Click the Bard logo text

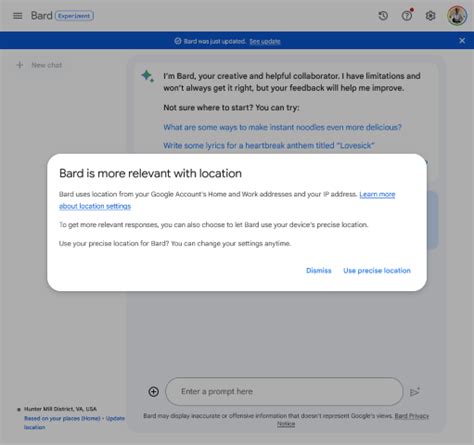coord(42,16)
